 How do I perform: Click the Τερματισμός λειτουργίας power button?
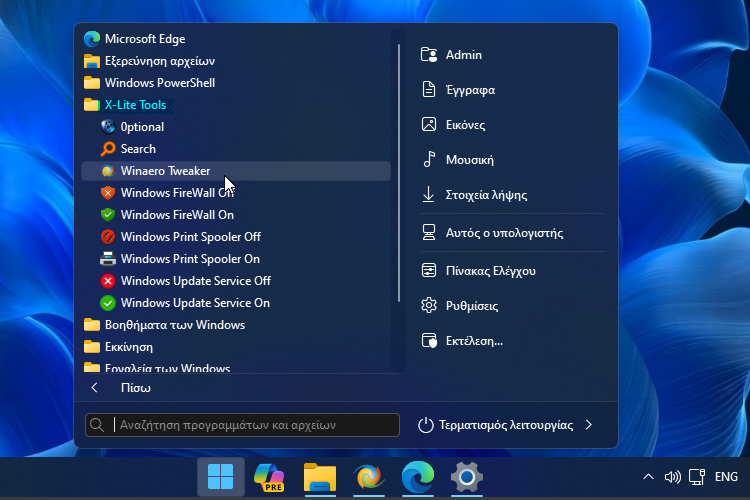[495, 425]
